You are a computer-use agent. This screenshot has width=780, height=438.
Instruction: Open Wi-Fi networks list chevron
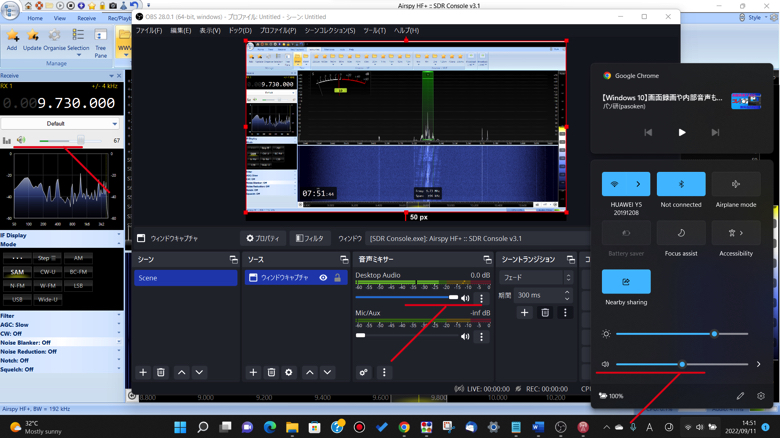(639, 184)
